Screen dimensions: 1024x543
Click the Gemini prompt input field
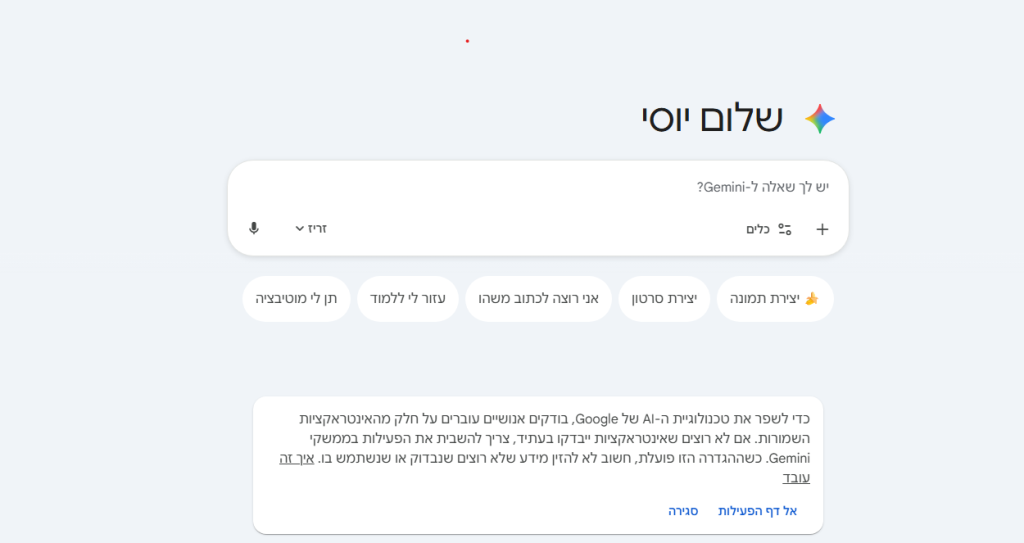538,188
